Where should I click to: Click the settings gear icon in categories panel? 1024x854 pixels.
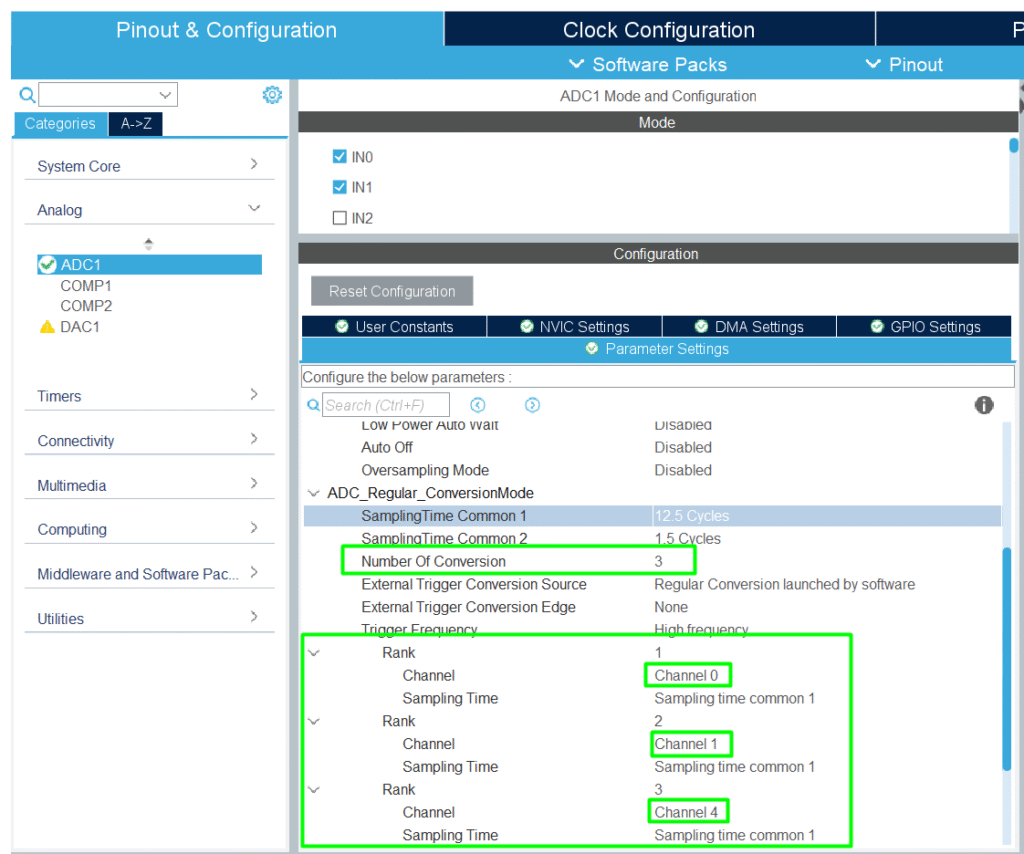click(272, 95)
